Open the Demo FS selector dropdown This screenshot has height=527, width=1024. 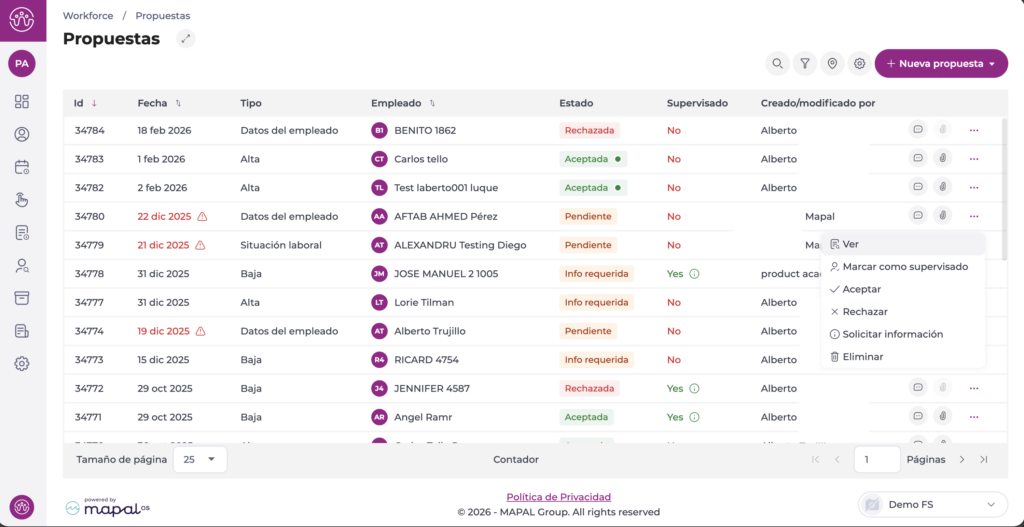(933, 504)
